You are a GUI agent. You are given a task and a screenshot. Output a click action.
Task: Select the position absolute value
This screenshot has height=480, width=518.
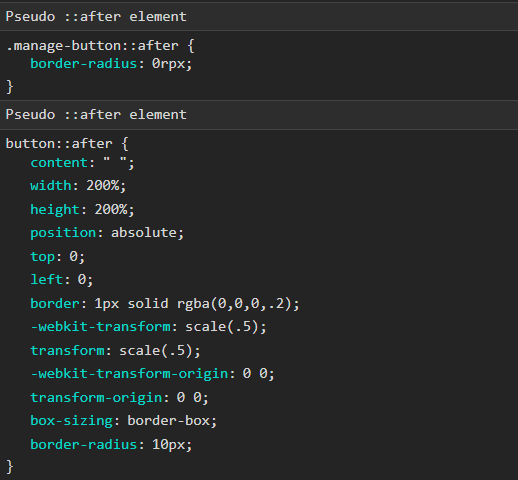click(144, 233)
